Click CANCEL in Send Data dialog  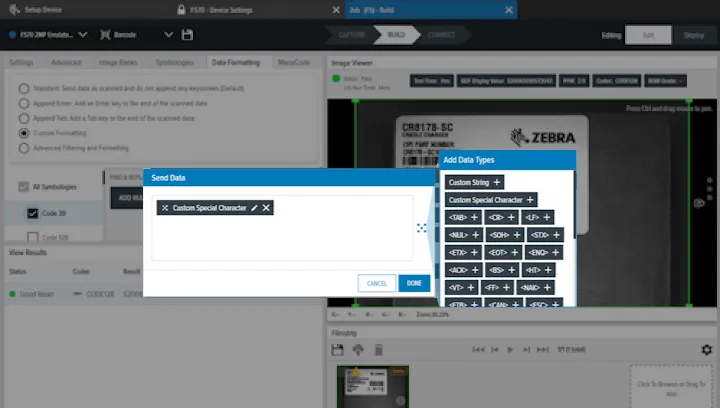(x=377, y=283)
